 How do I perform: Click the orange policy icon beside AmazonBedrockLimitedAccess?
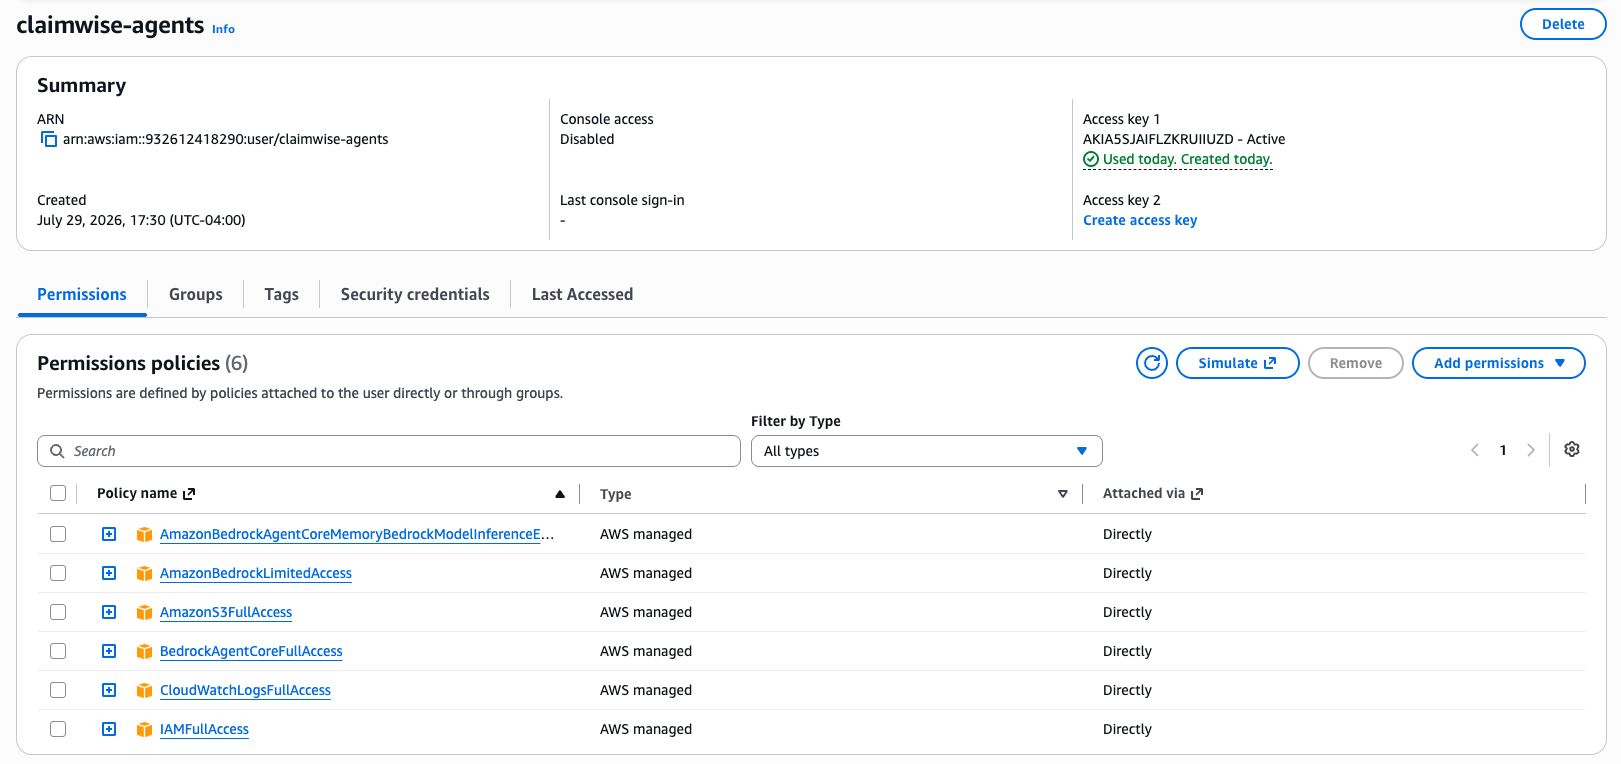[x=144, y=573]
